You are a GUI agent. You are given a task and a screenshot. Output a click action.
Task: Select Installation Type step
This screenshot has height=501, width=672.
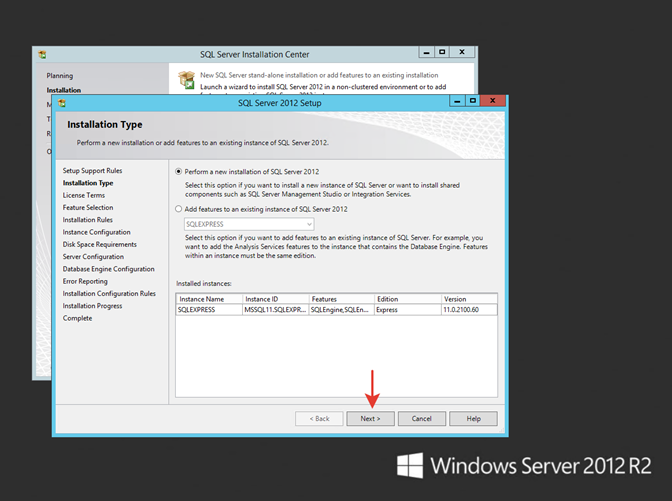(88, 183)
